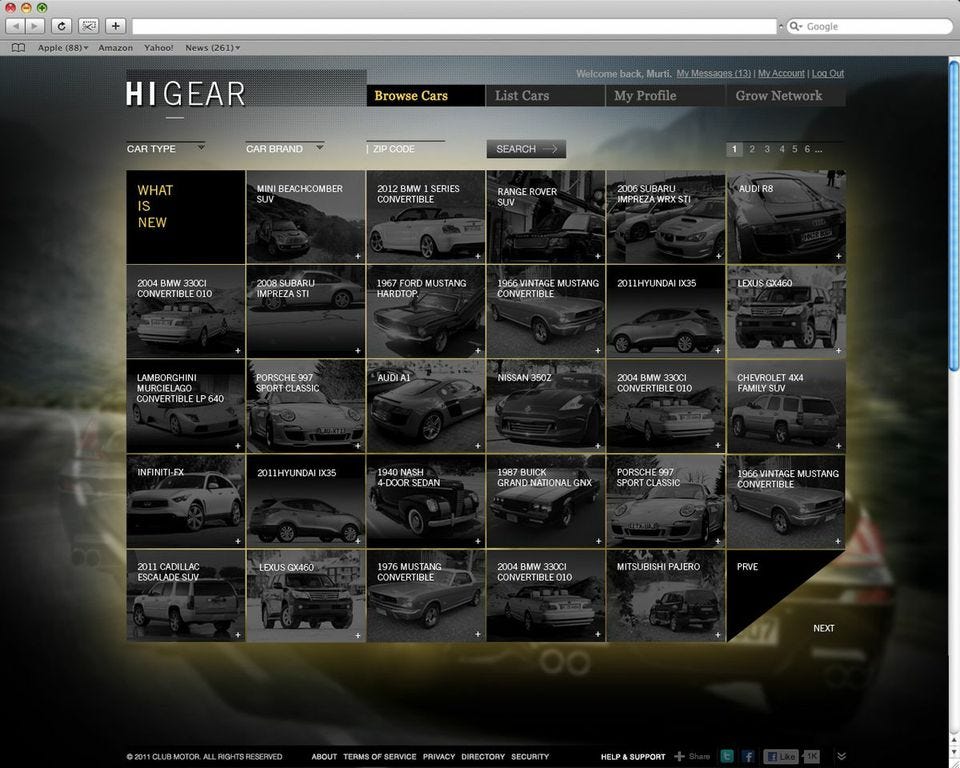The height and width of the screenshot is (768, 960).
Task: Expand plus icon on Audi A1 tile
Action: click(x=478, y=446)
